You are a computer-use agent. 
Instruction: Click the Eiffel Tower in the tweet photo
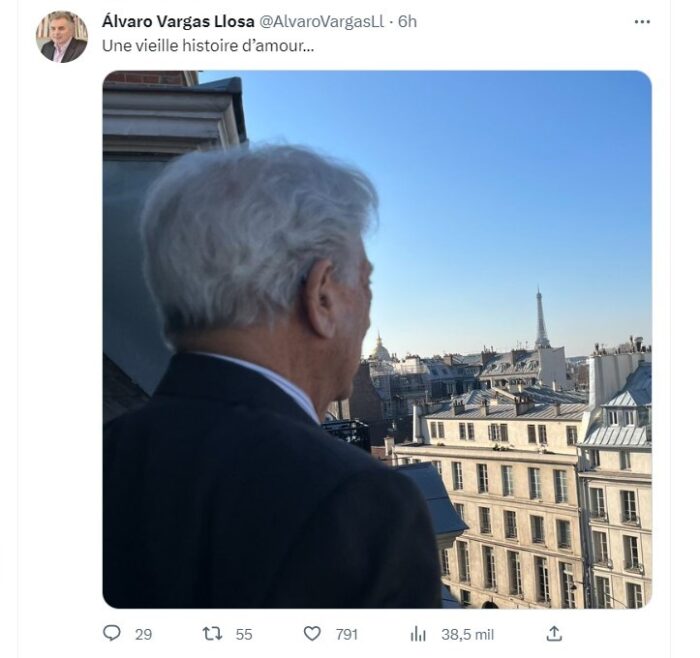click(542, 319)
